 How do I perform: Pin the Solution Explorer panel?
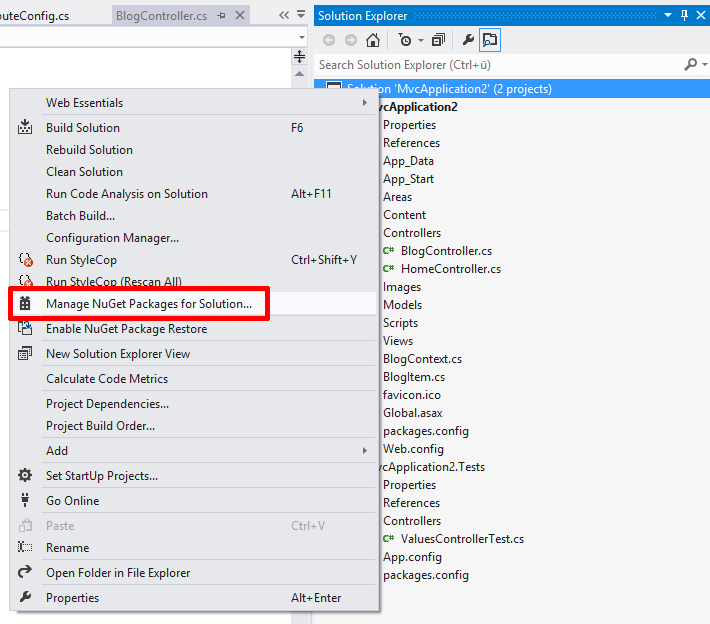[684, 15]
